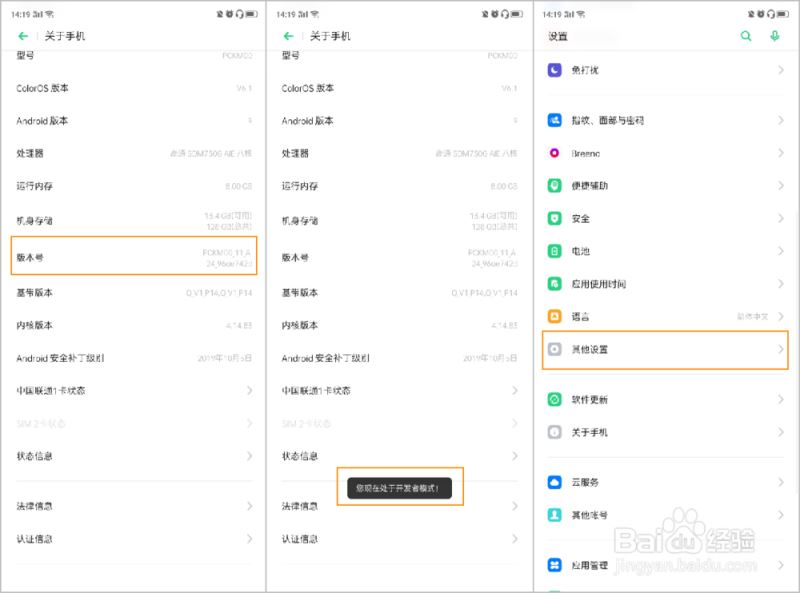Open 便捷辅助 settings entry

coord(665,186)
